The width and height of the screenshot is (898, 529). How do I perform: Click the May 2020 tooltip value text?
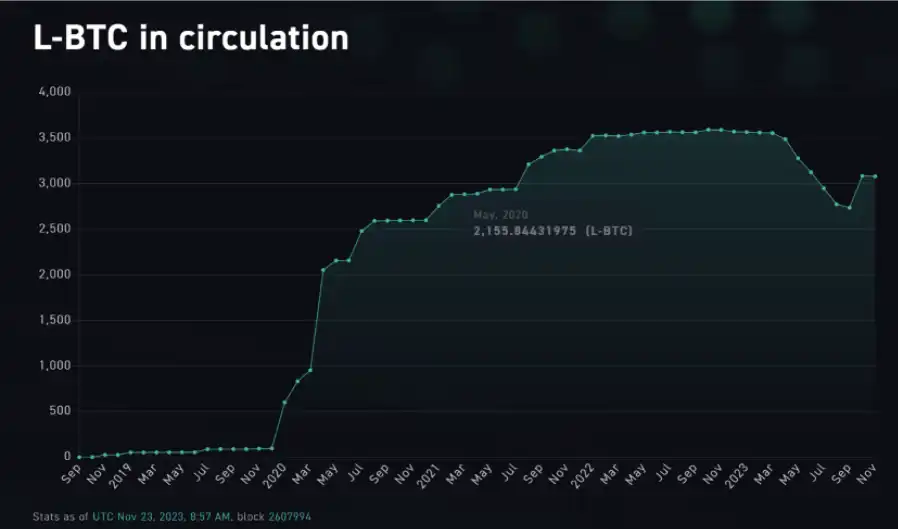[x=552, y=231]
